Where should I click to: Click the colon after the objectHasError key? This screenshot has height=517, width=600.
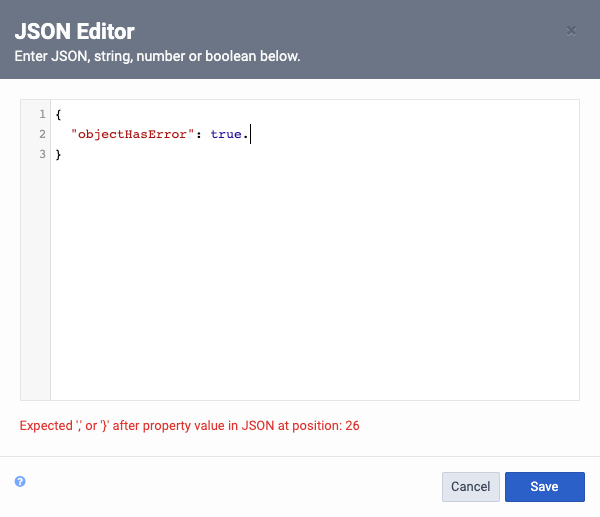(x=199, y=135)
